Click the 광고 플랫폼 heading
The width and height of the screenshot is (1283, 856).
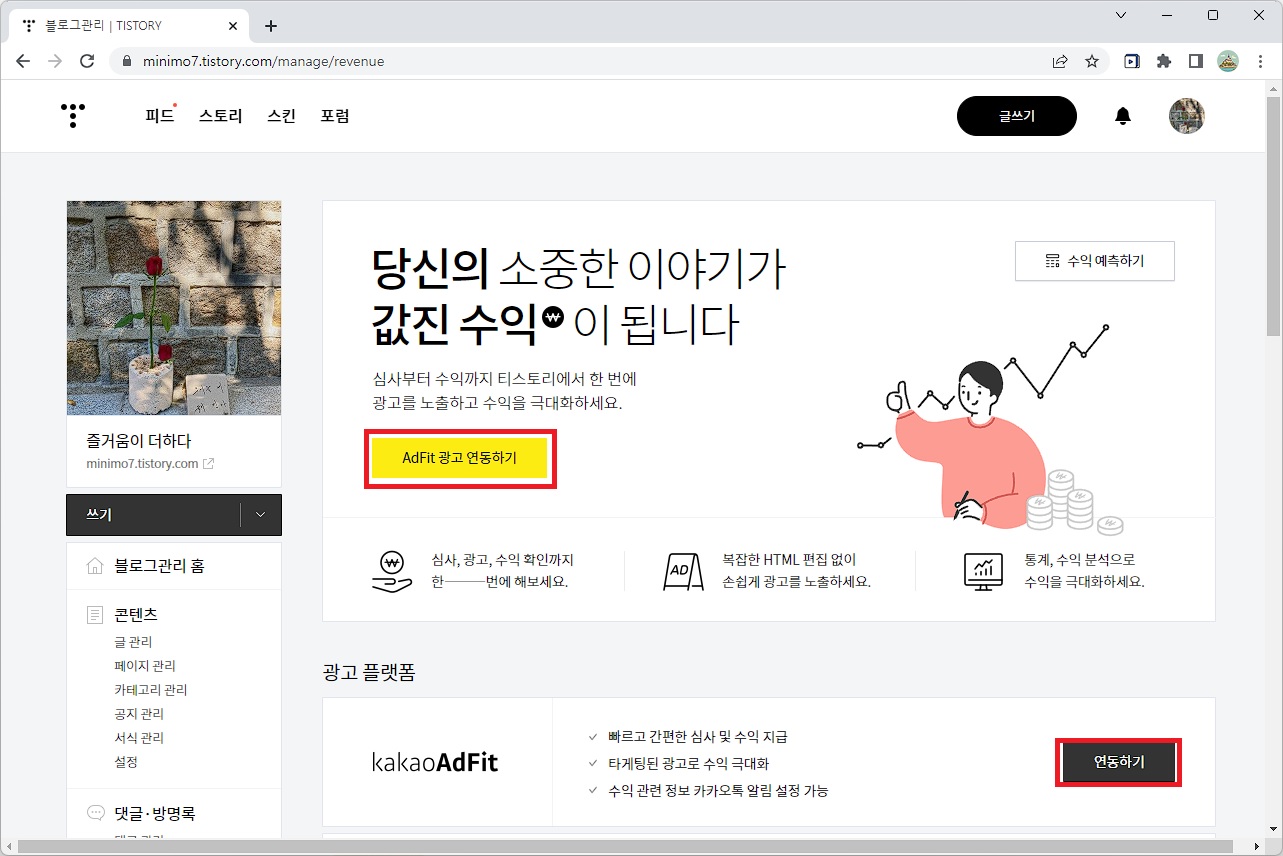pyautogui.click(x=369, y=672)
